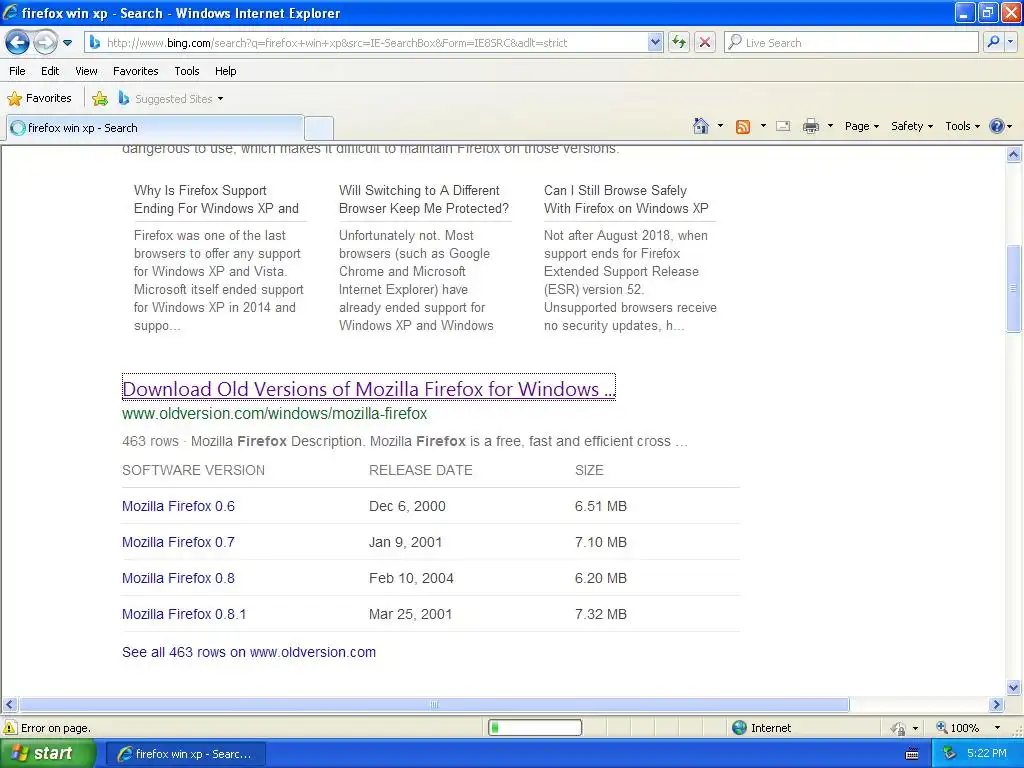Click the Bing icon in address bar
Screen dimensions: 1024x768
click(95, 42)
